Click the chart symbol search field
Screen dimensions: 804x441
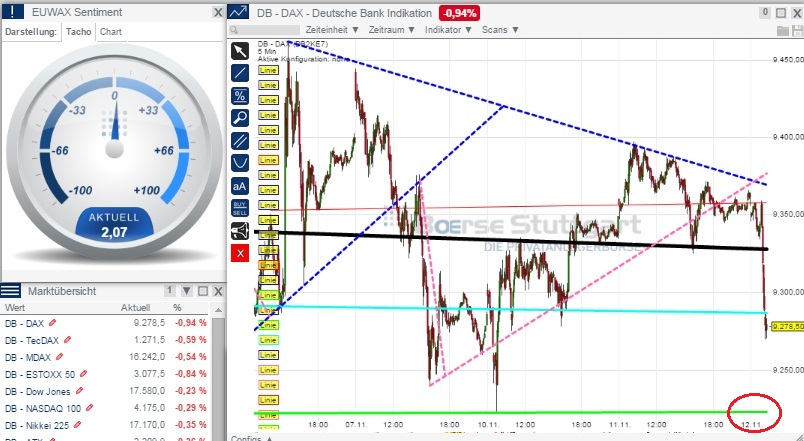point(264,30)
